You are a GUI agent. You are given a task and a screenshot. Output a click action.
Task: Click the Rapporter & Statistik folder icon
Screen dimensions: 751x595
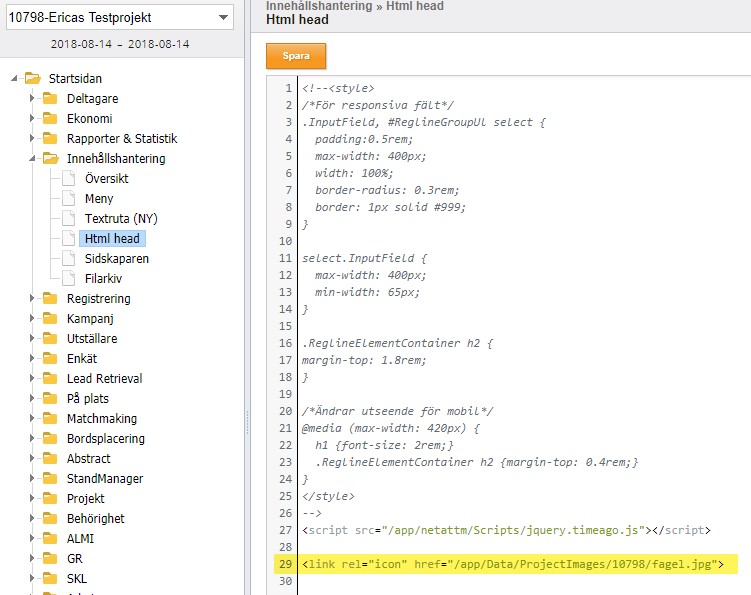click(50, 138)
